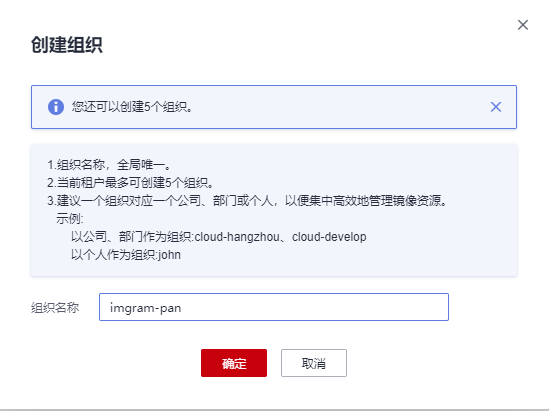Viewport: 549px width, 411px height.
Task: Click the 示例: label
Action: [x=70, y=219]
